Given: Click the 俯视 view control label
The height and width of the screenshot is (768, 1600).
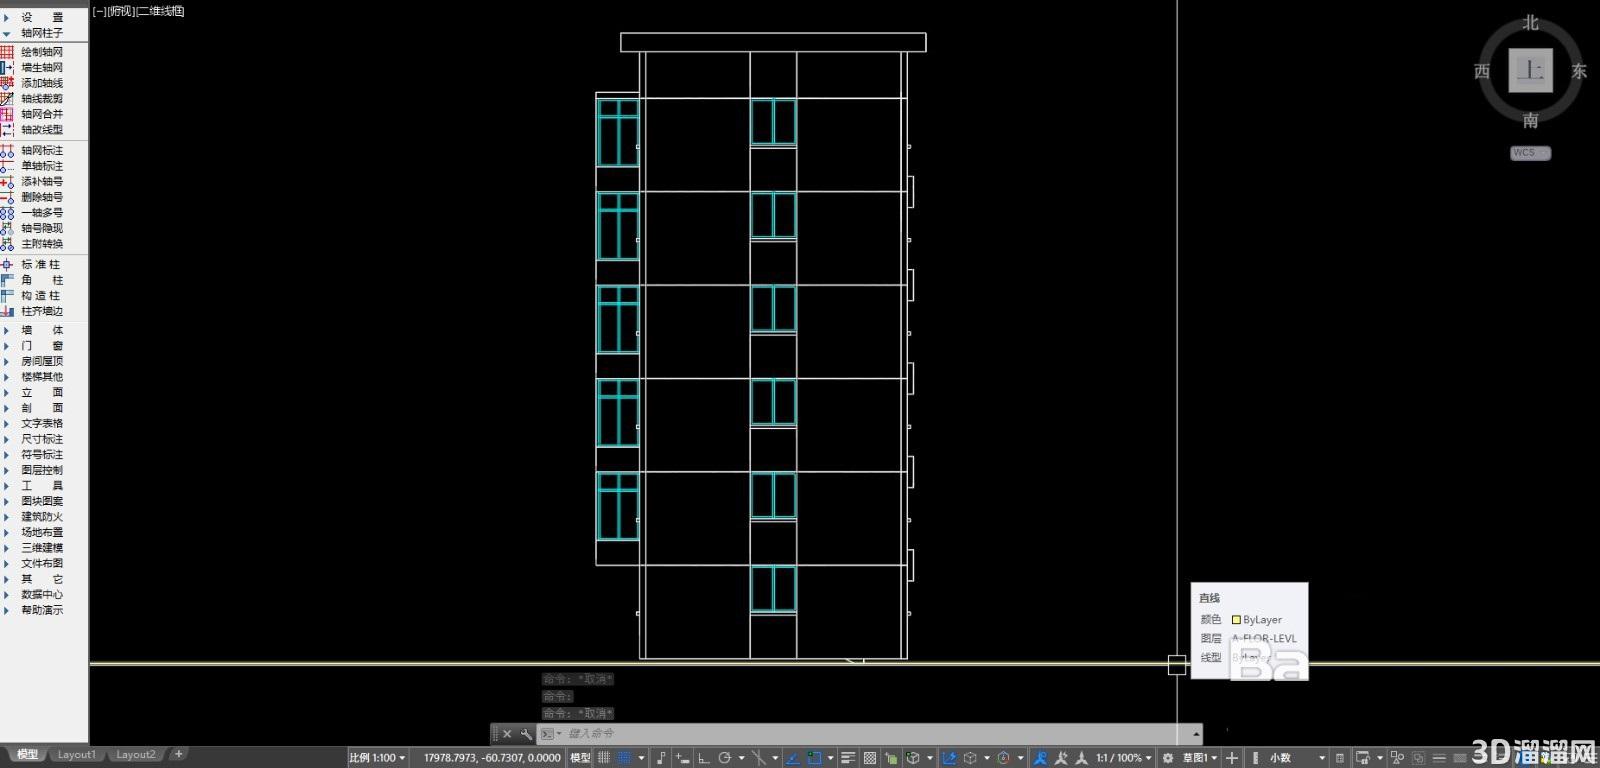Looking at the screenshot, I should (x=120, y=11).
